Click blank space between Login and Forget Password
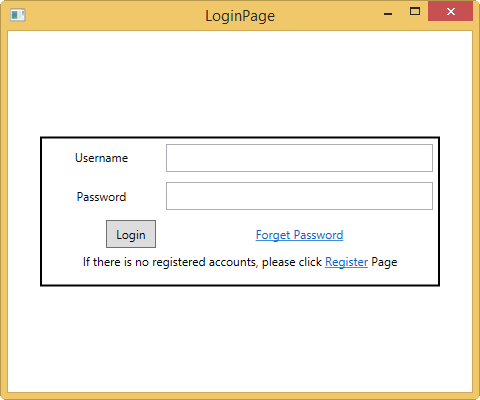This screenshot has width=480, height=400. coord(205,235)
